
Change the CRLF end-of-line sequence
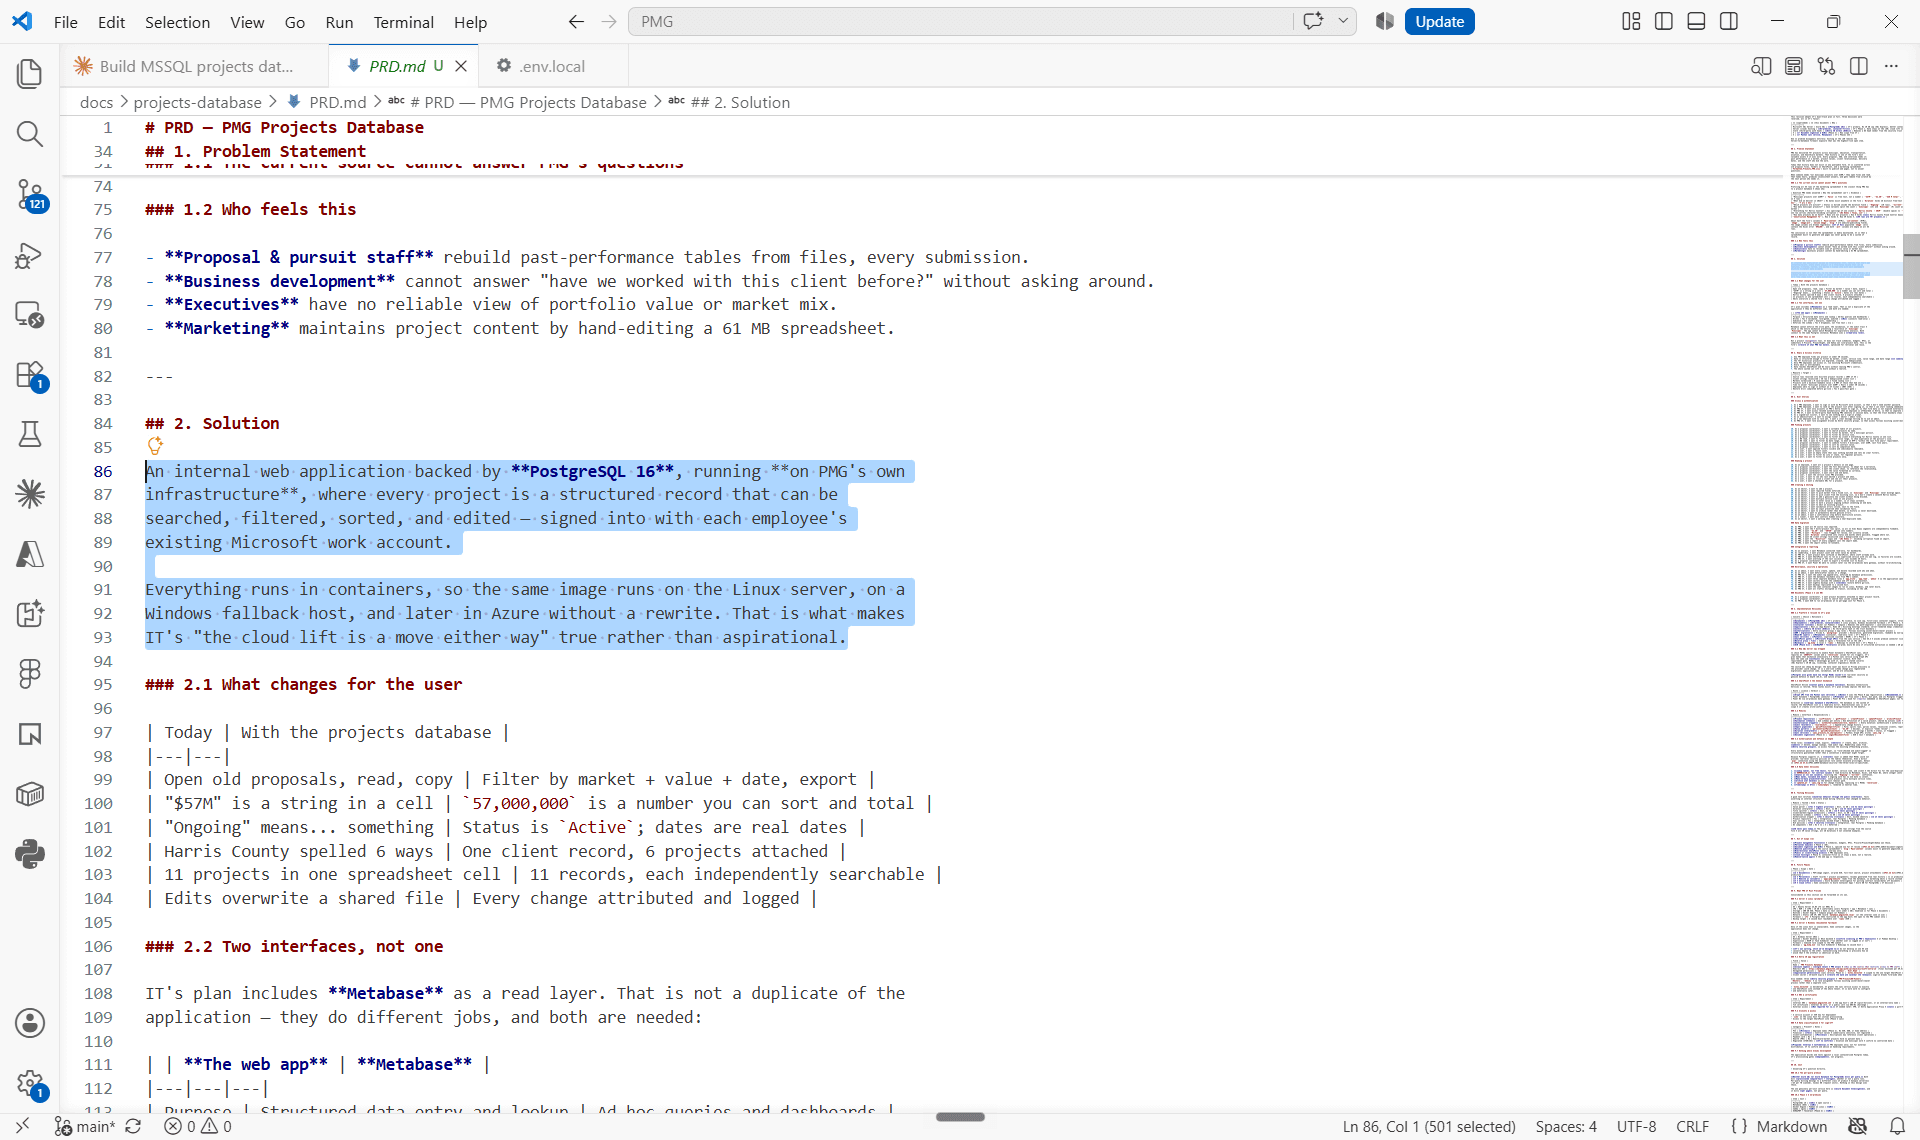(1692, 1126)
